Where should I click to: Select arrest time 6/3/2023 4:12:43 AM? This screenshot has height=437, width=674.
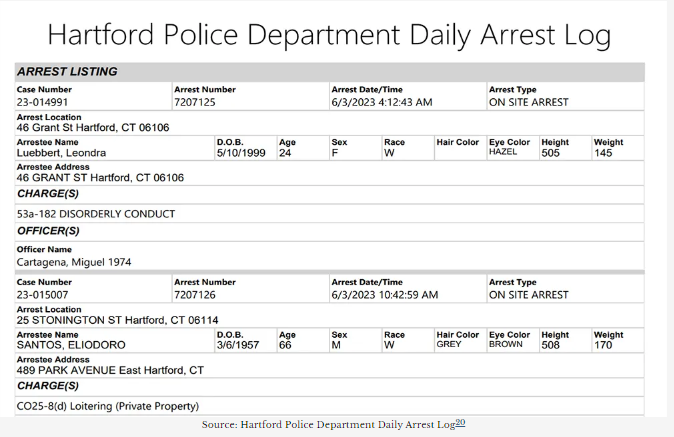382,102
